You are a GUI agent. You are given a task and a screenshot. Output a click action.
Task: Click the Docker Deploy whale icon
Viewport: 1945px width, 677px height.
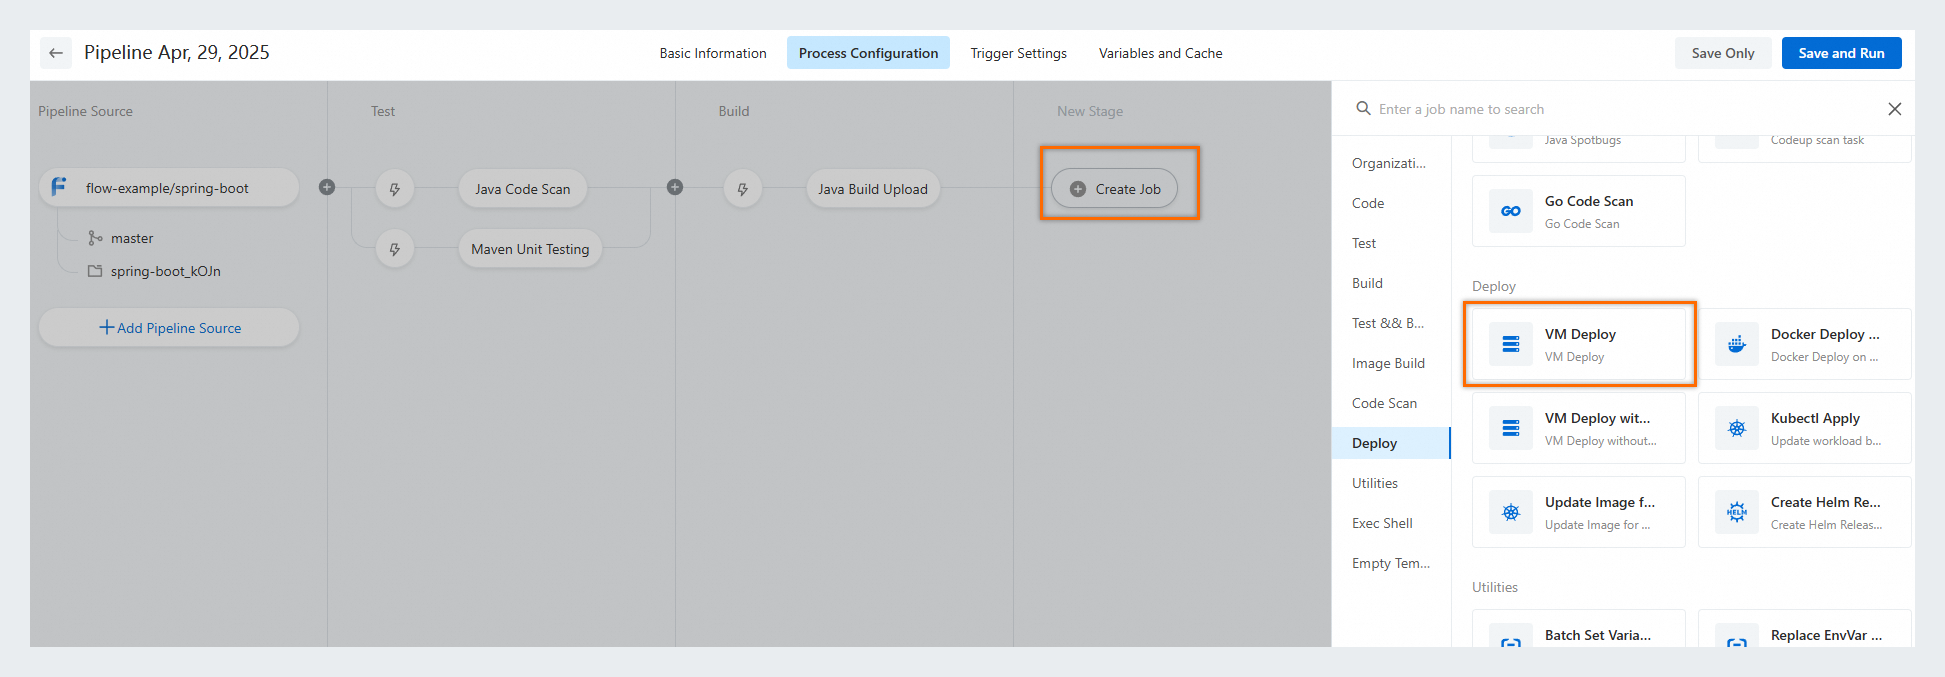(1737, 344)
